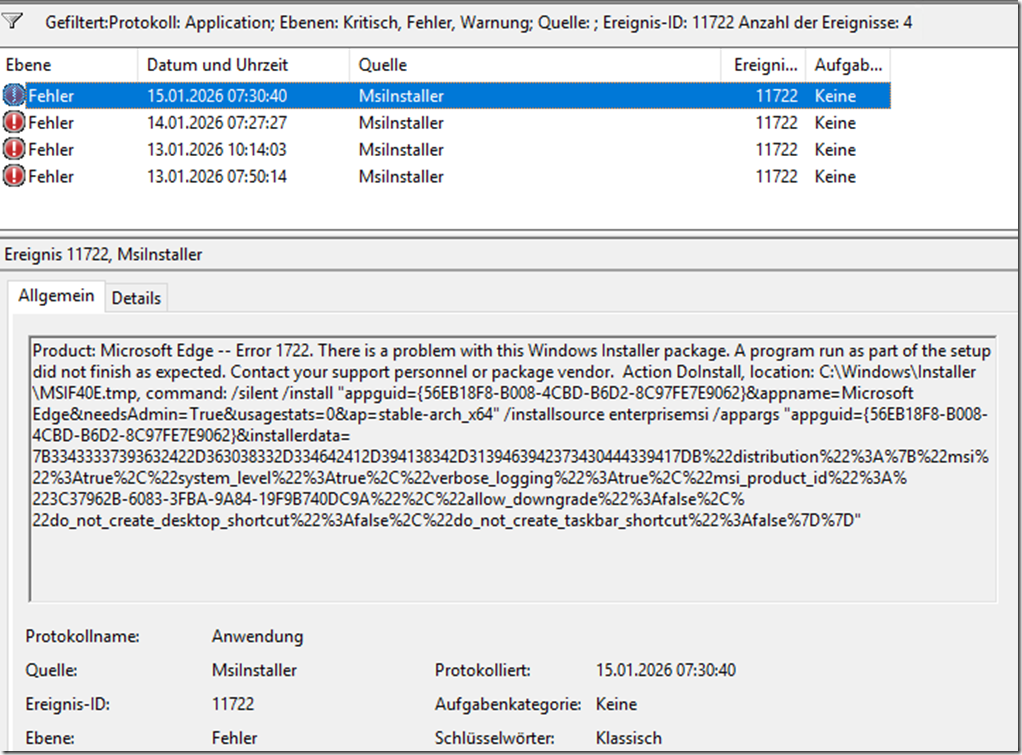Viewport: 1022px width, 755px height.
Task: Click error icon of 14.01.2026 event
Action: (x=14, y=123)
